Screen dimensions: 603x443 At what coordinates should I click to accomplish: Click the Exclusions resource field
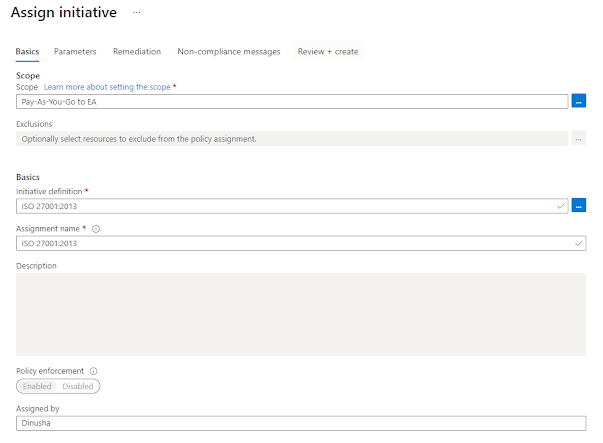[x=292, y=139]
